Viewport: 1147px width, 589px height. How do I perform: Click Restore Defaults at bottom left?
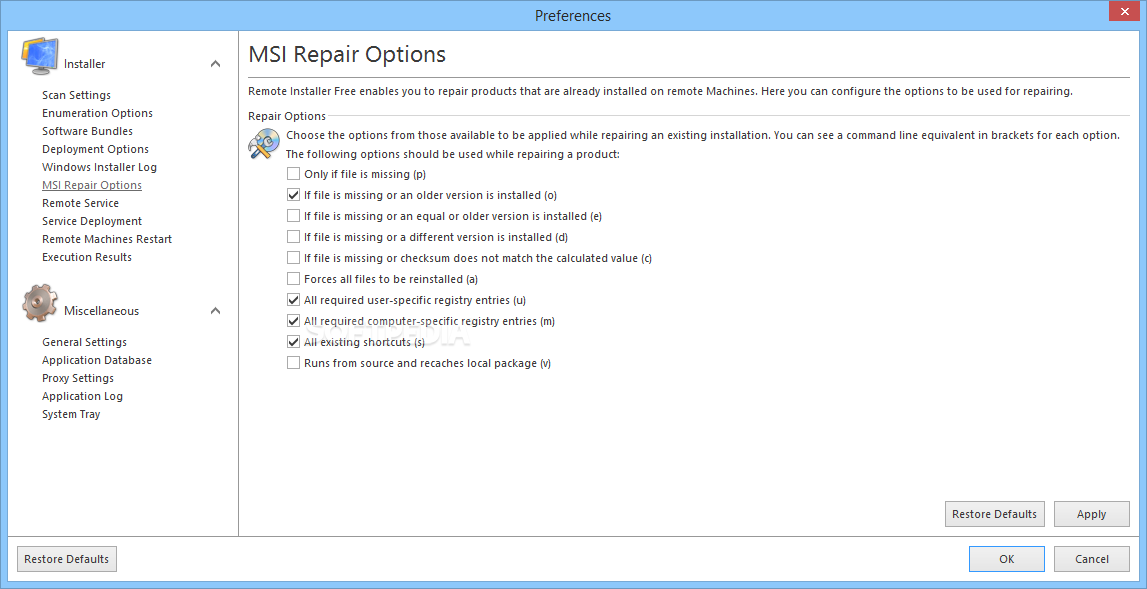tap(67, 559)
